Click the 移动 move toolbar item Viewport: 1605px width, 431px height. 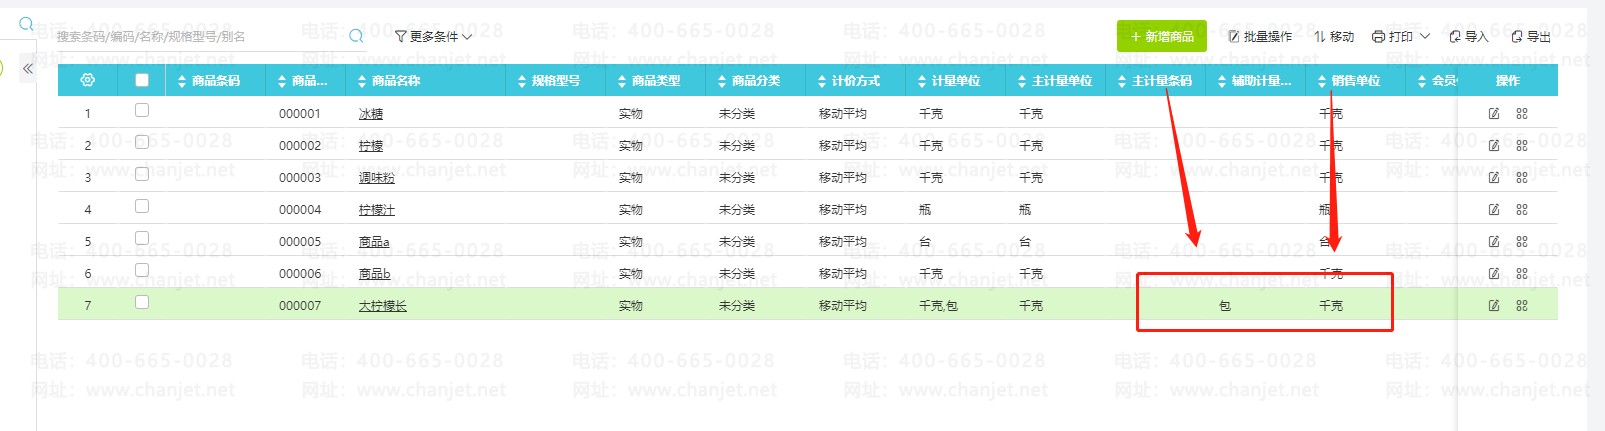(1334, 36)
